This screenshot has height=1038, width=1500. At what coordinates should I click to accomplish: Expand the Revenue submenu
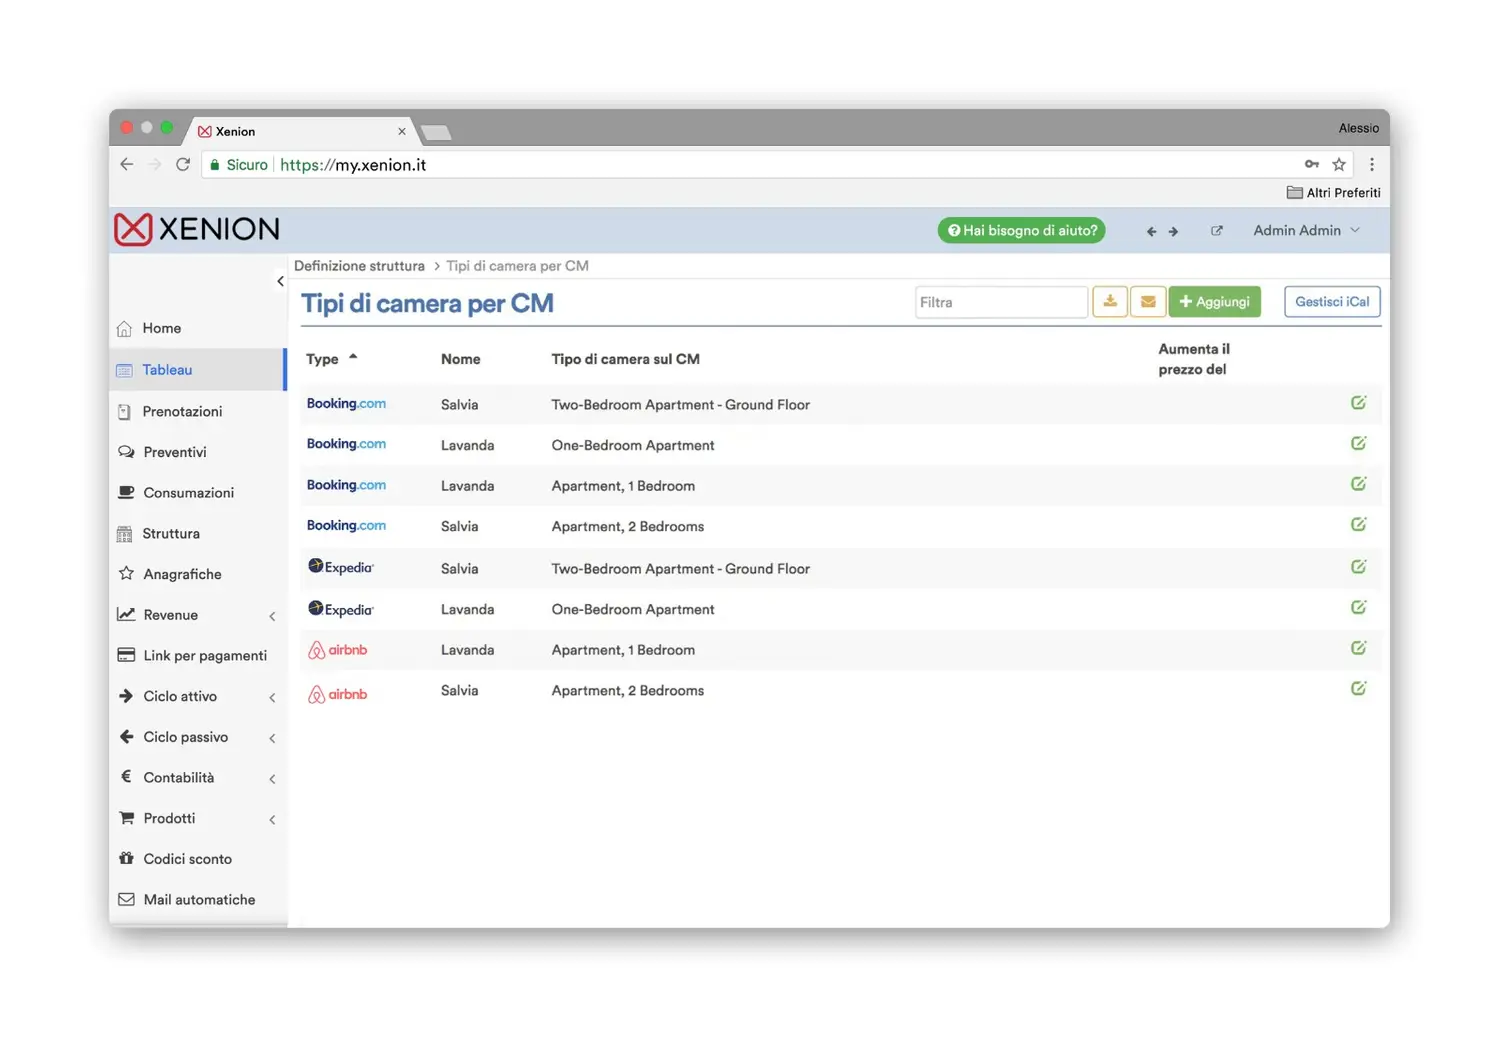(x=271, y=616)
